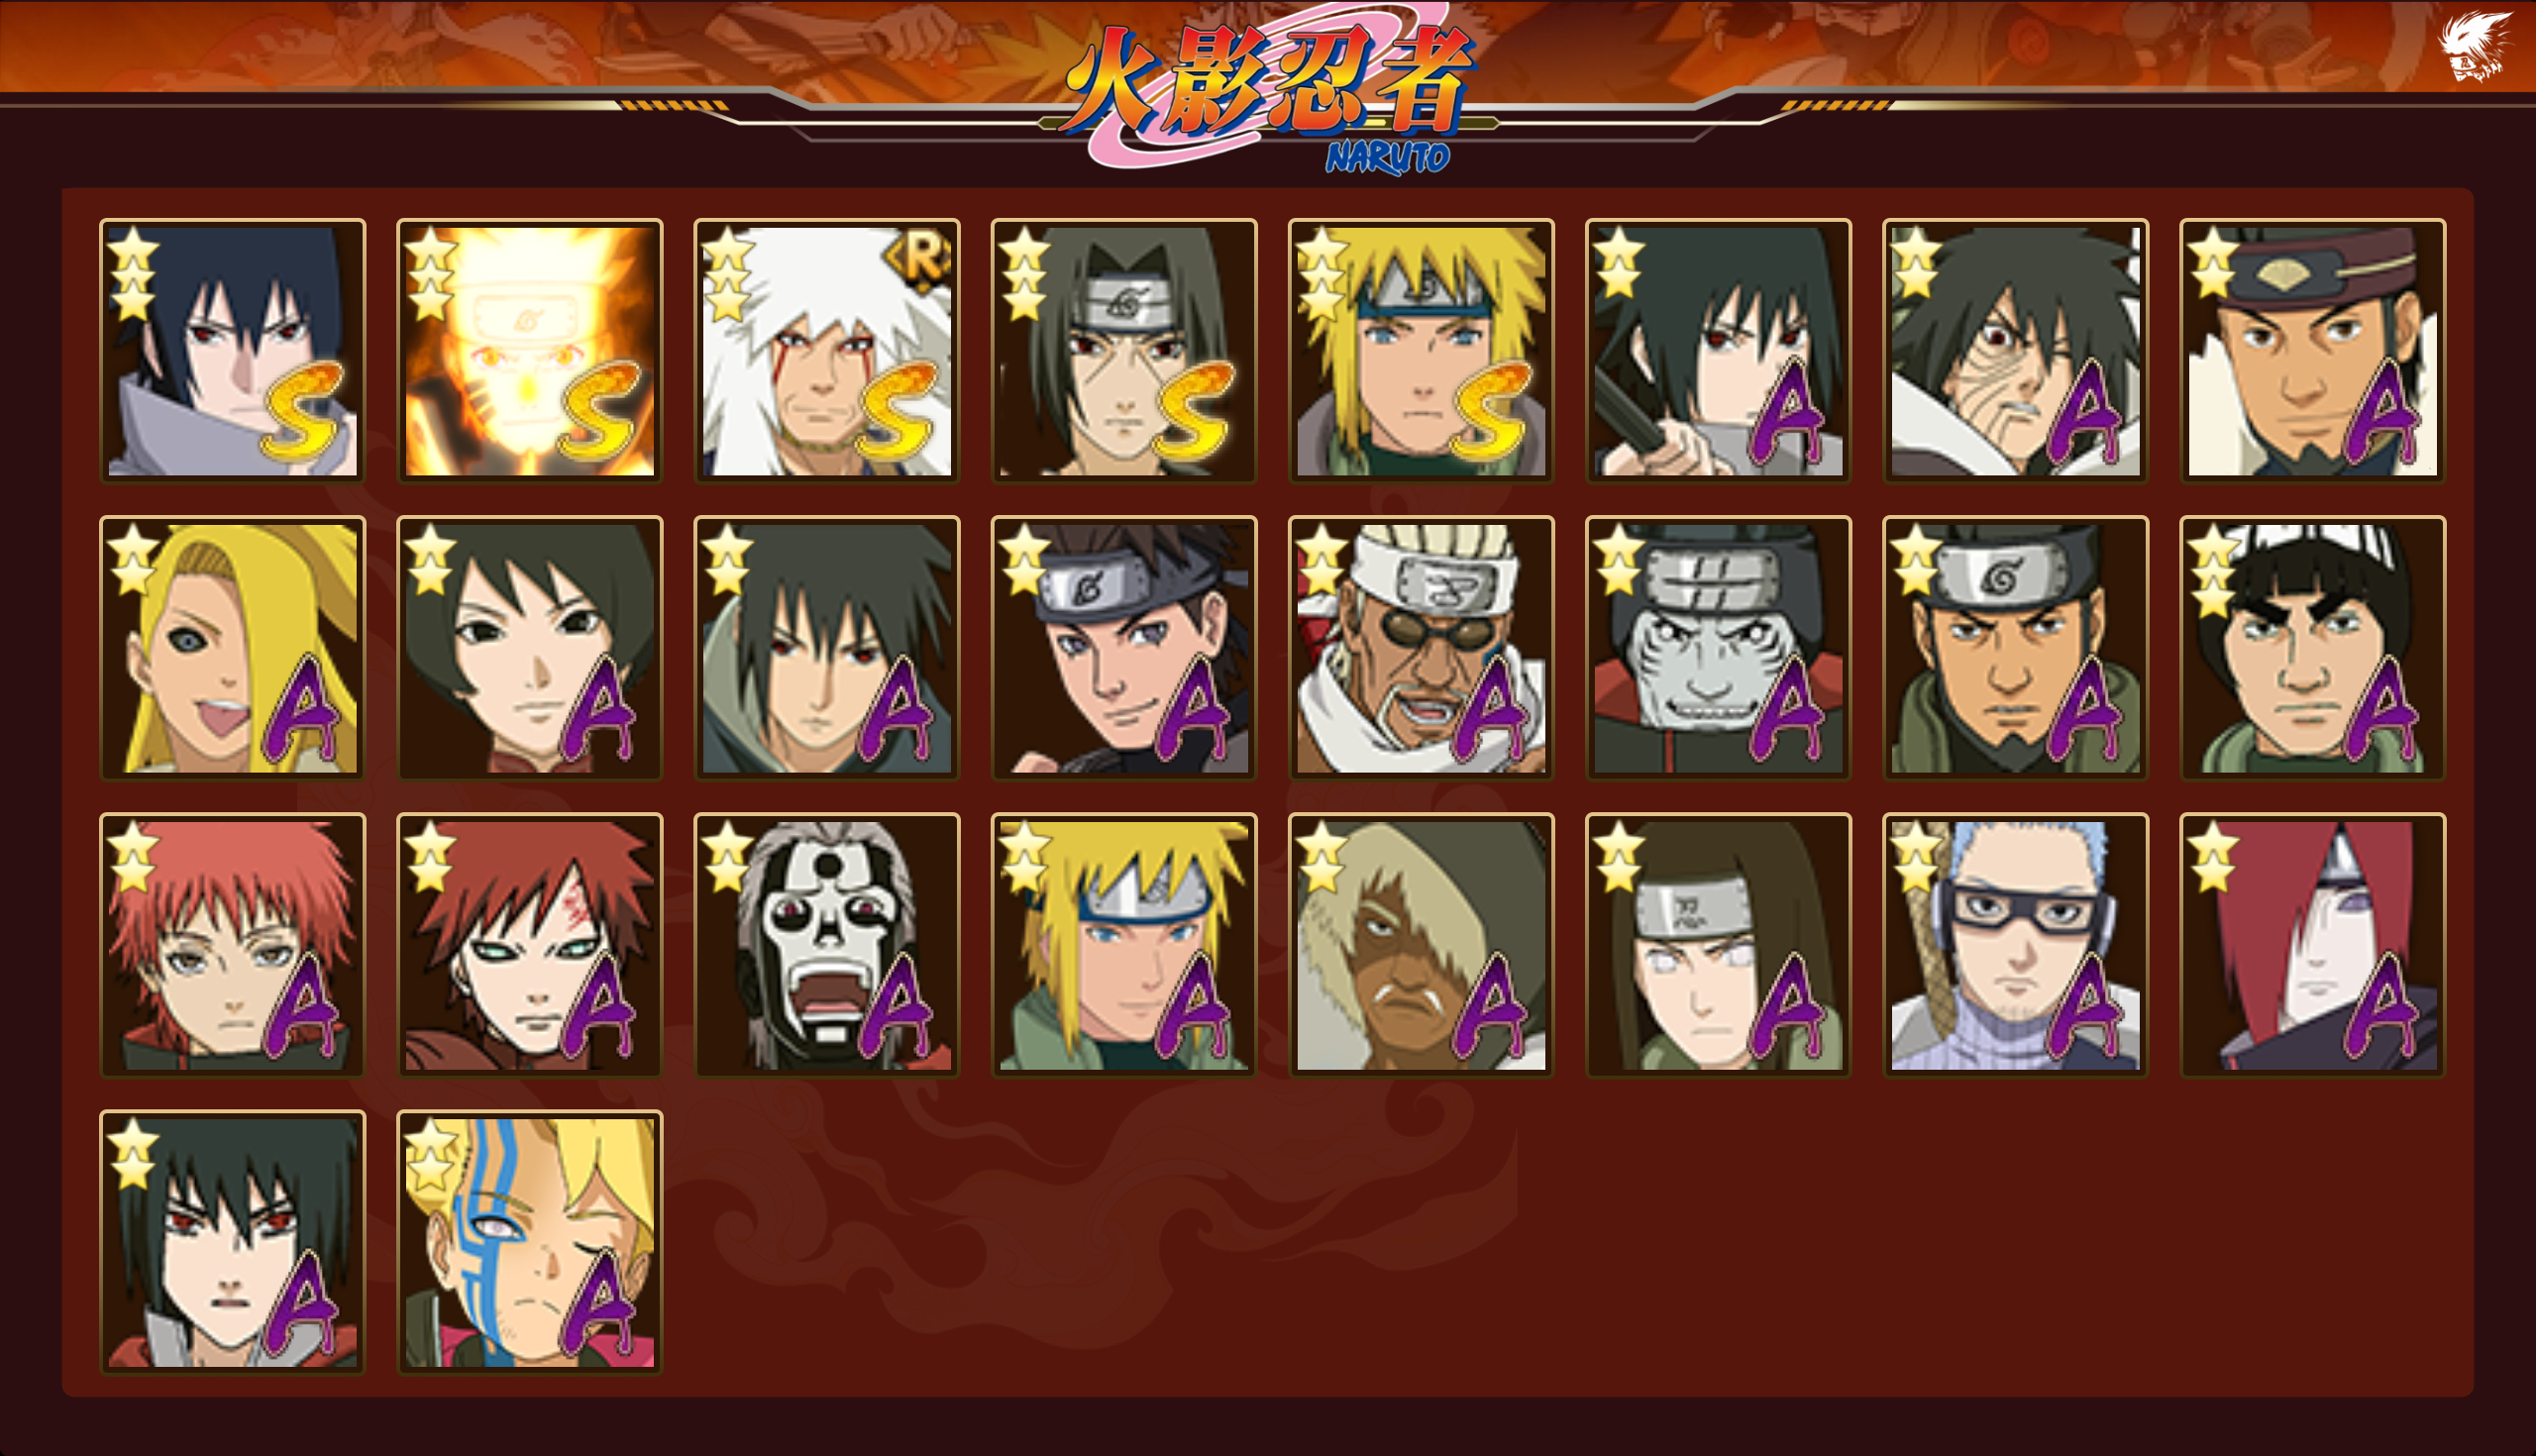Pick the long red-haired character covering one eye
The width and height of the screenshot is (2536, 1456).
click(x=2312, y=945)
